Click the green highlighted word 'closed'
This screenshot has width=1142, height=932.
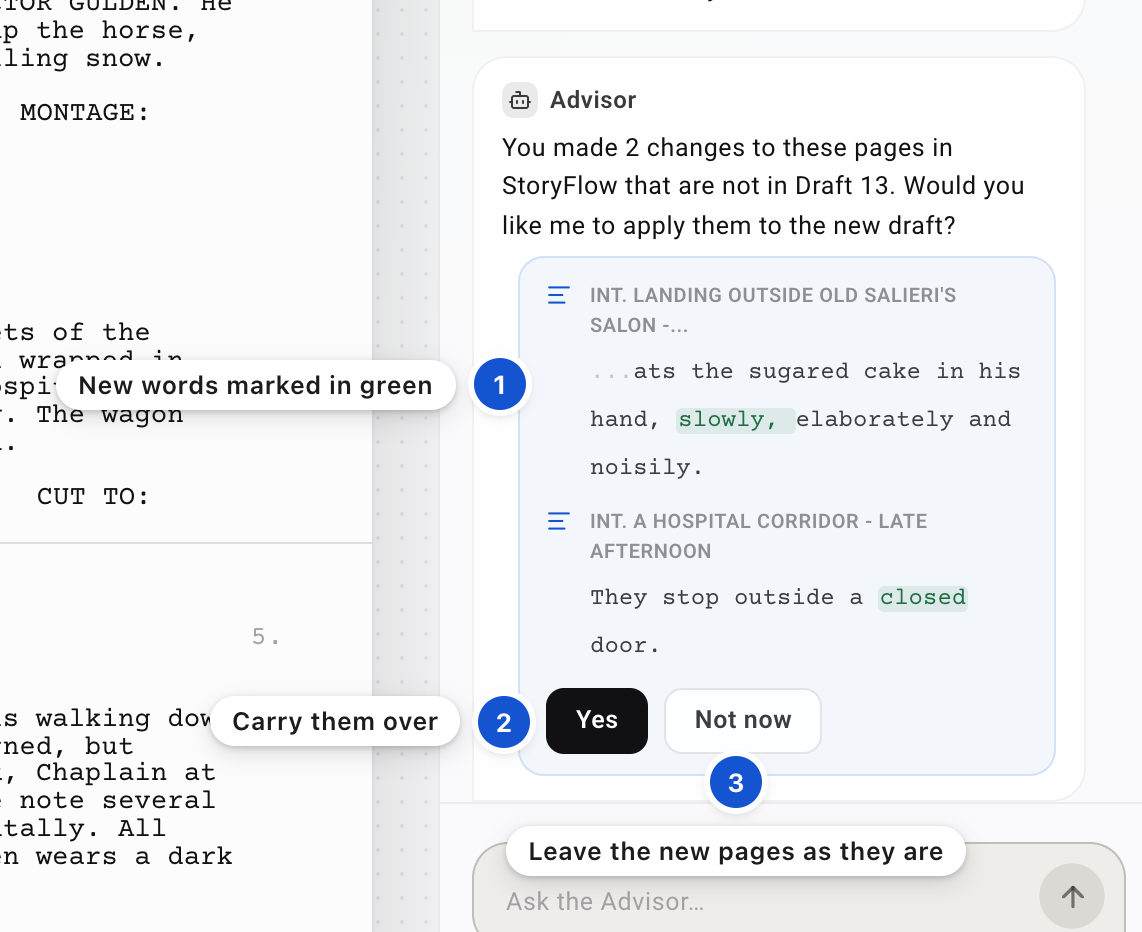[922, 598]
